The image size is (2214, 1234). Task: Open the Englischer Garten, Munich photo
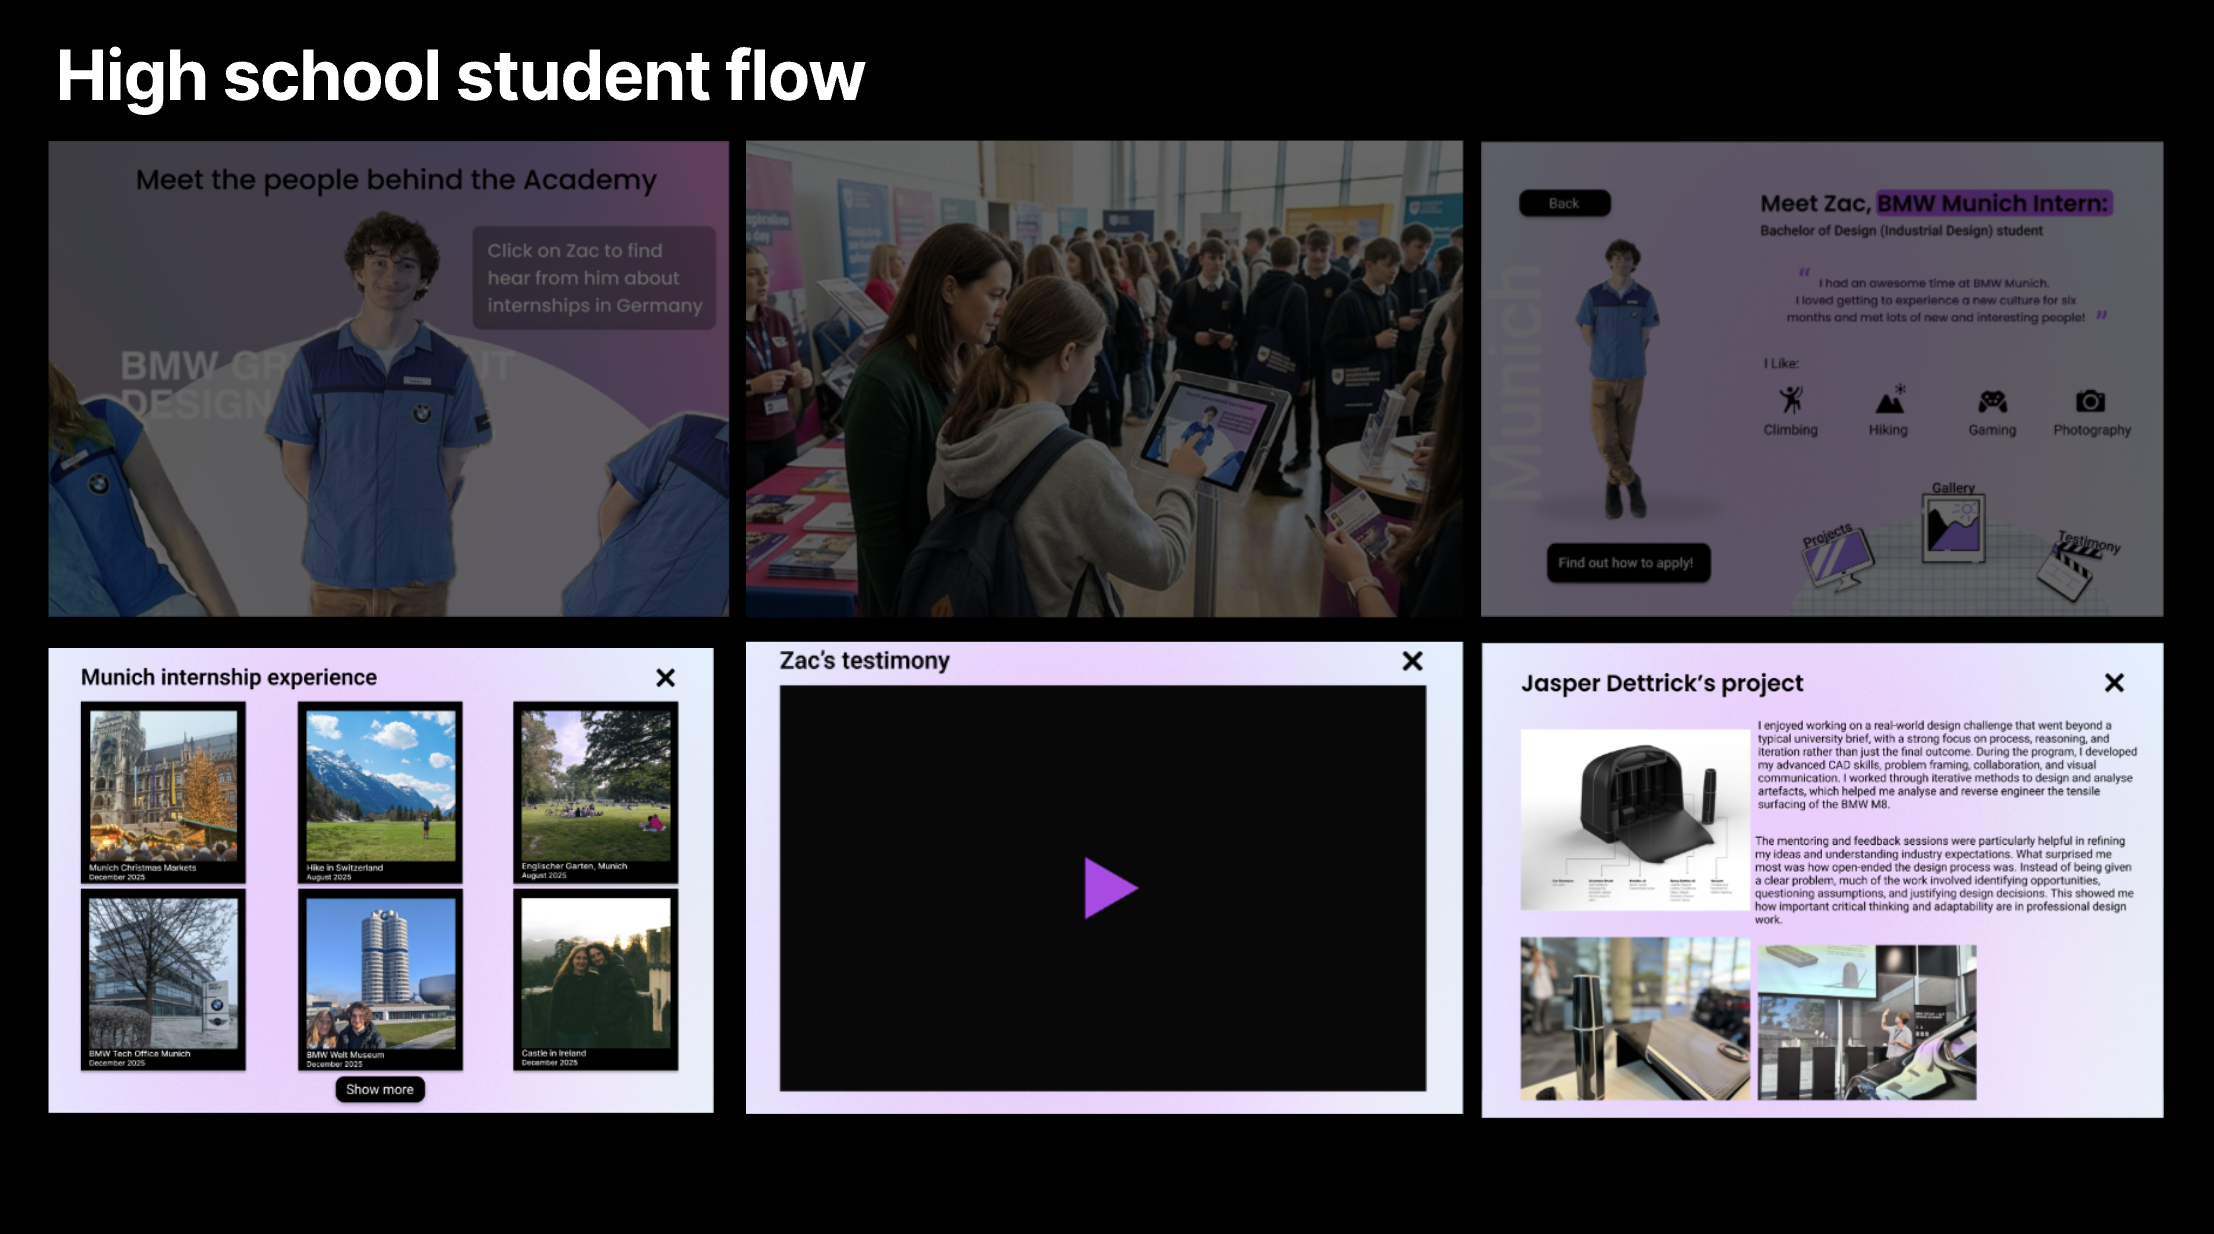click(596, 792)
